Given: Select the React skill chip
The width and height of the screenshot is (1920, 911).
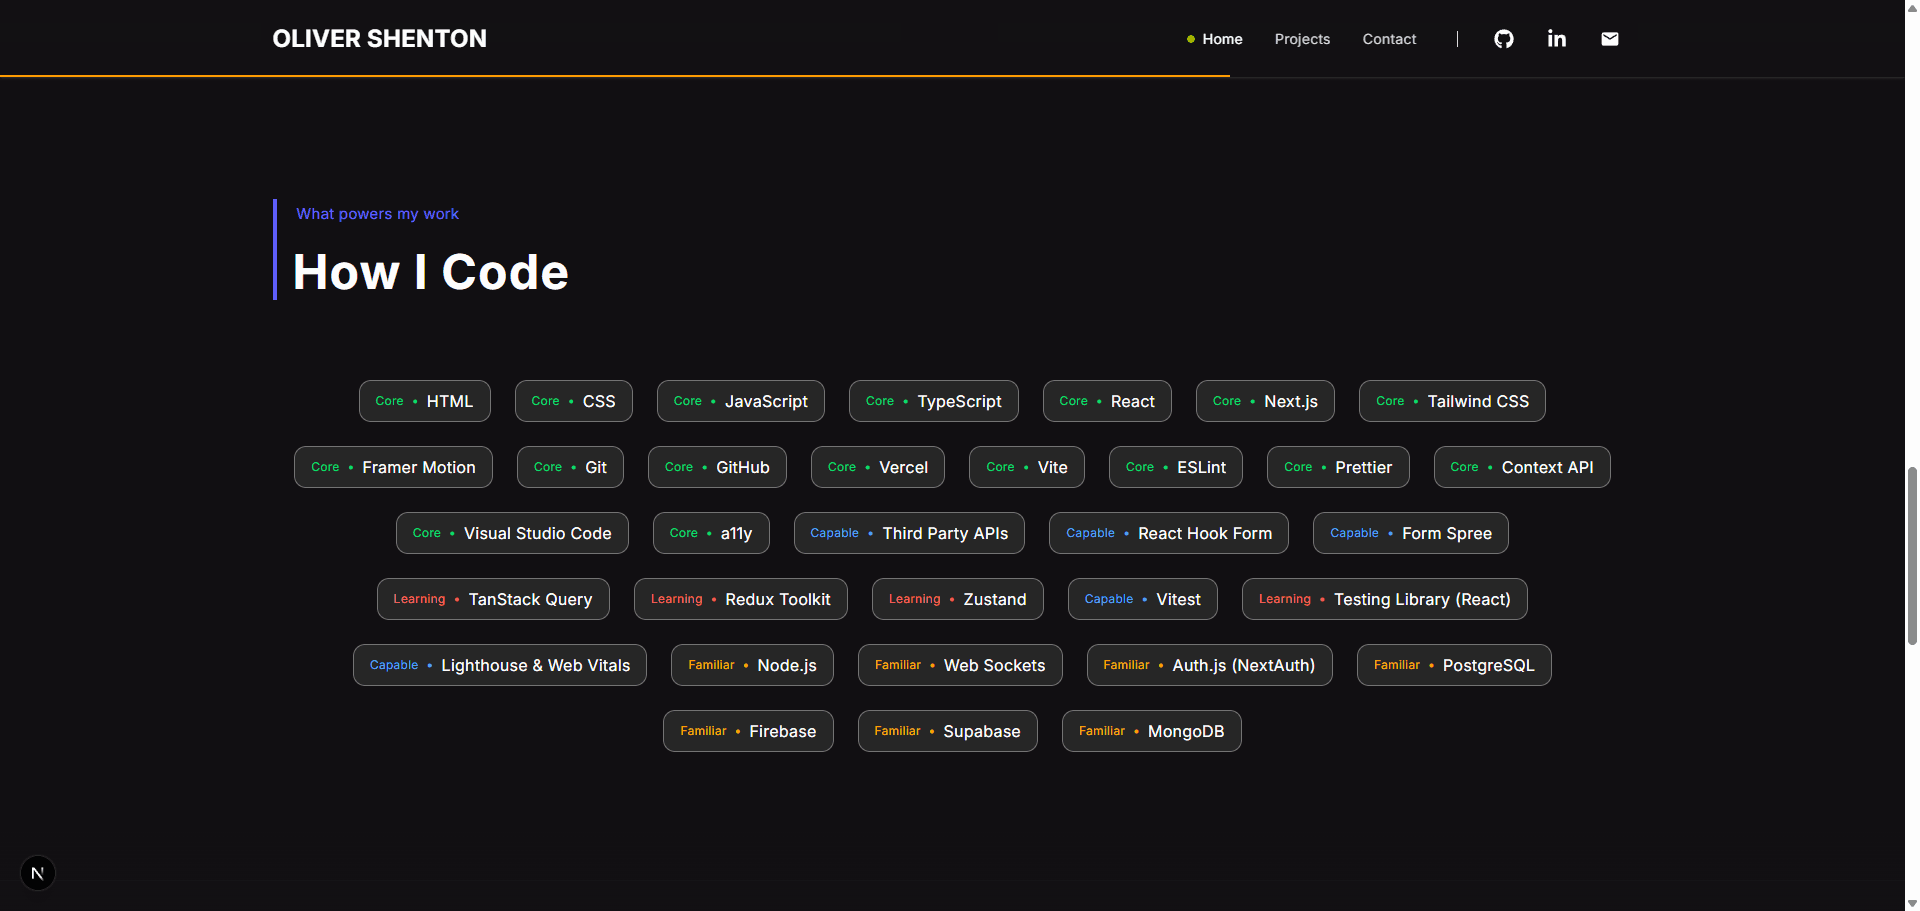Looking at the screenshot, I should point(1107,401).
